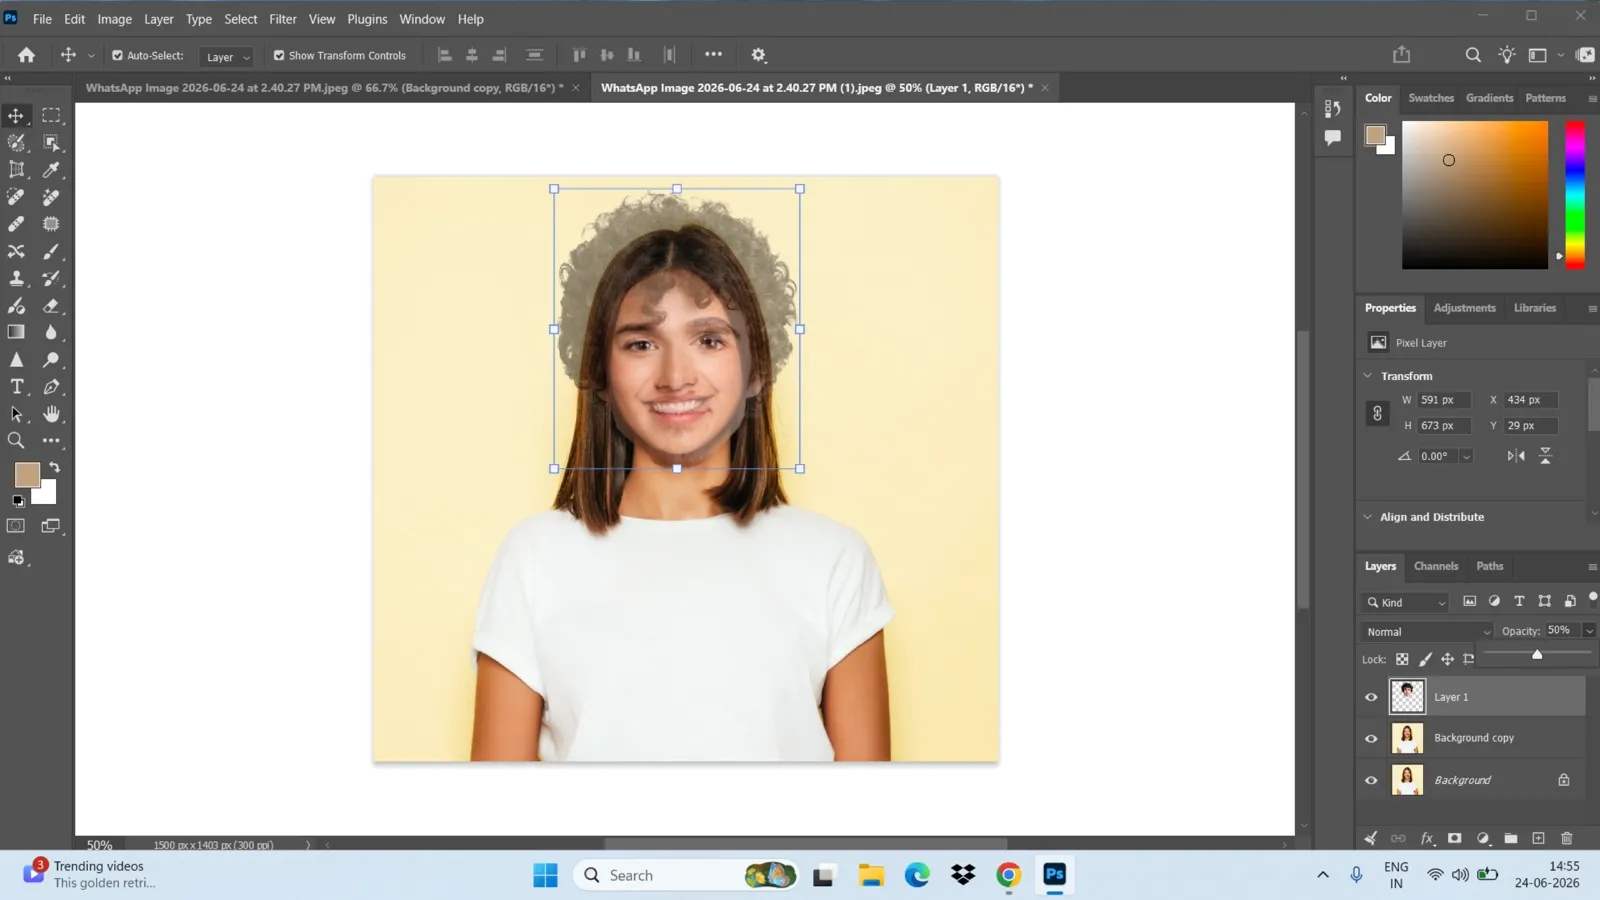
Task: Create a new group folder
Action: 1511,838
